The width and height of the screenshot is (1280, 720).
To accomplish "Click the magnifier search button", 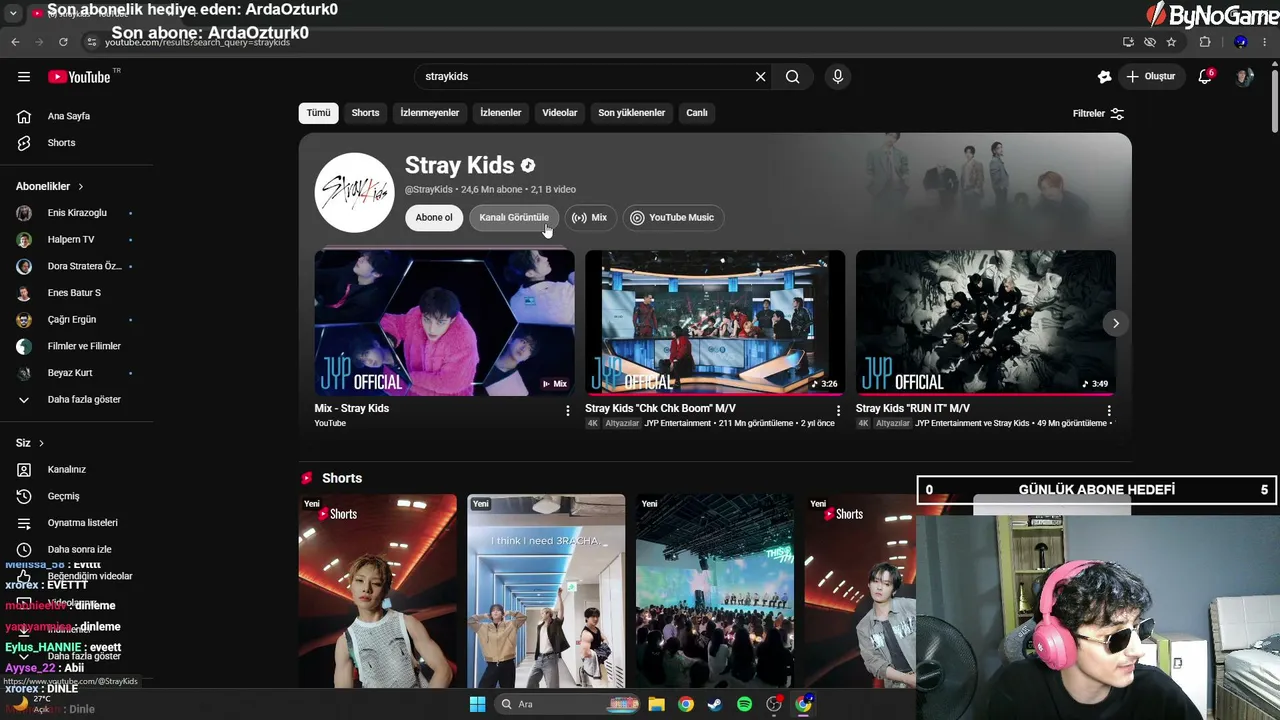I will click(792, 77).
